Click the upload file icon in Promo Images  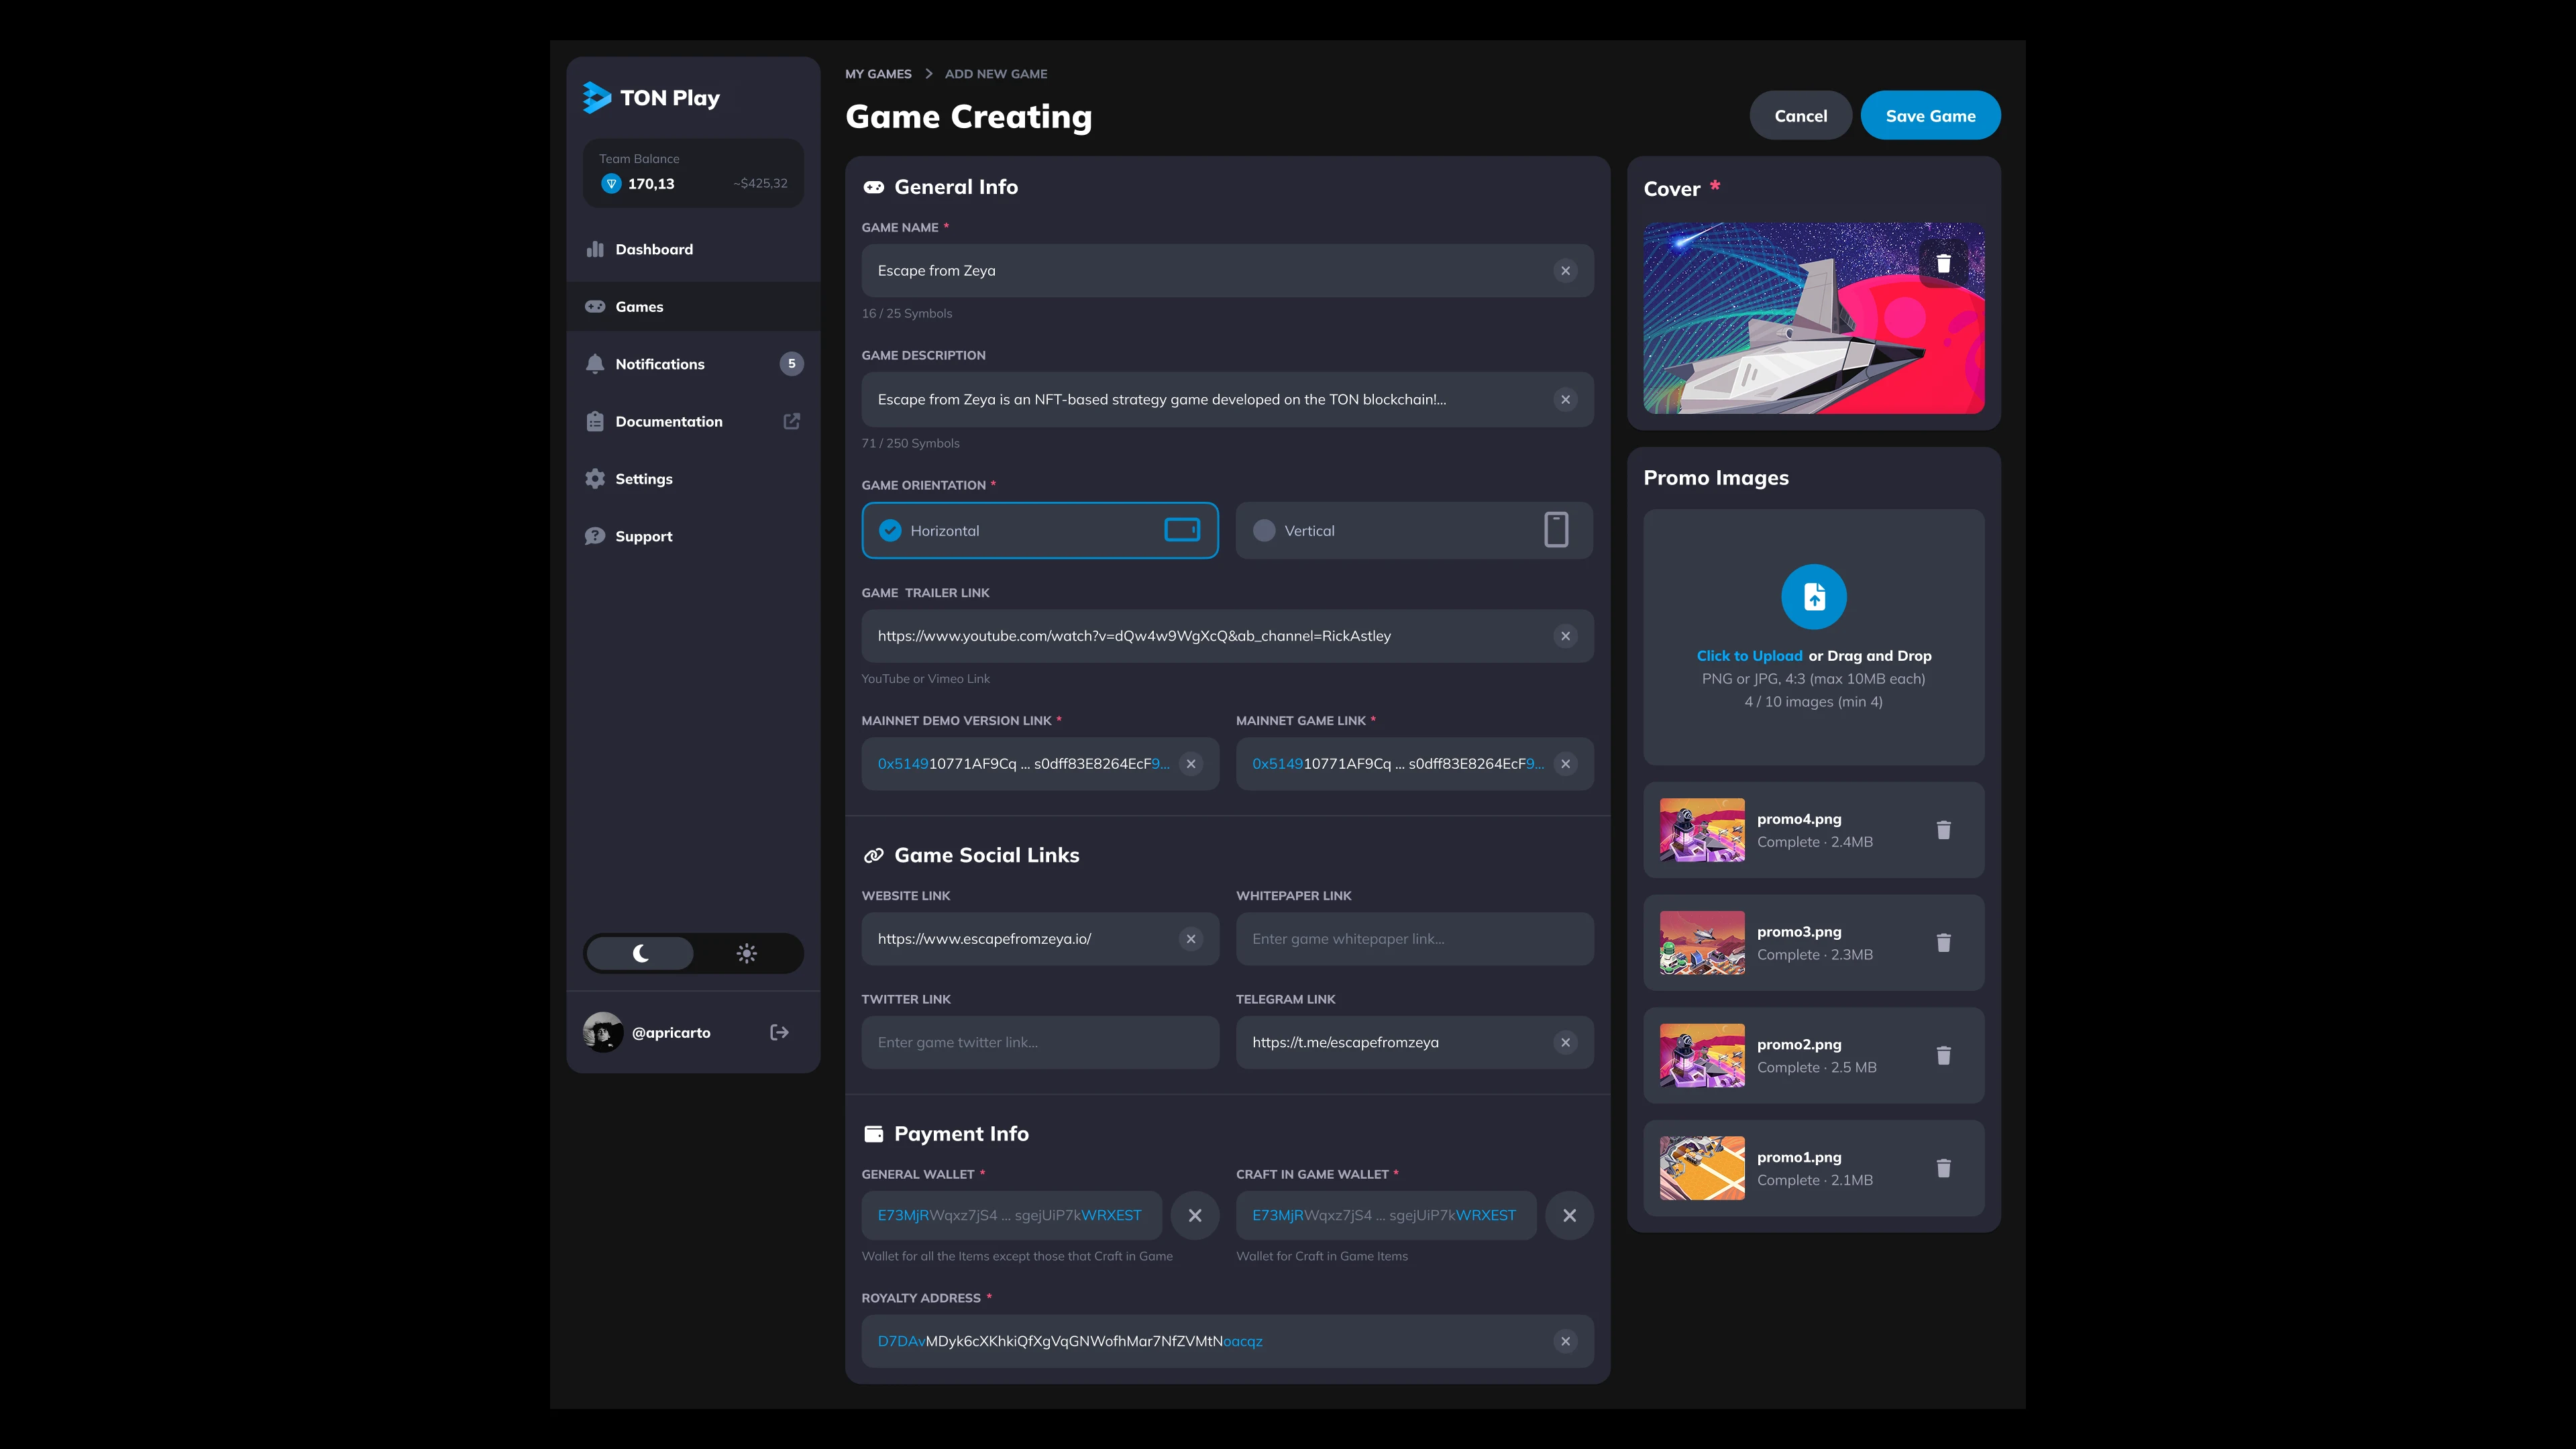point(1813,597)
